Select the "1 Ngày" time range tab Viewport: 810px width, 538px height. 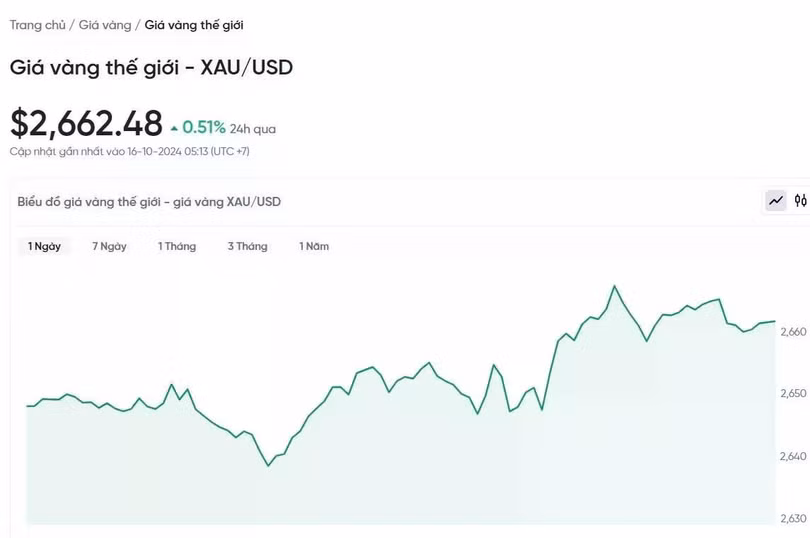coord(45,246)
